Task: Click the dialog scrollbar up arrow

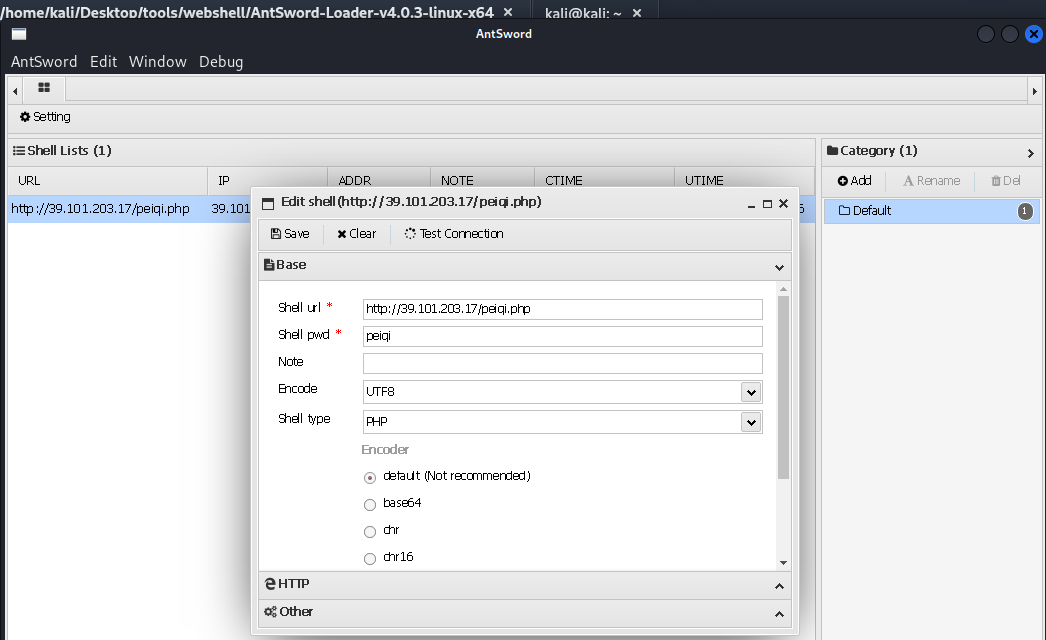Action: pyautogui.click(x=783, y=289)
